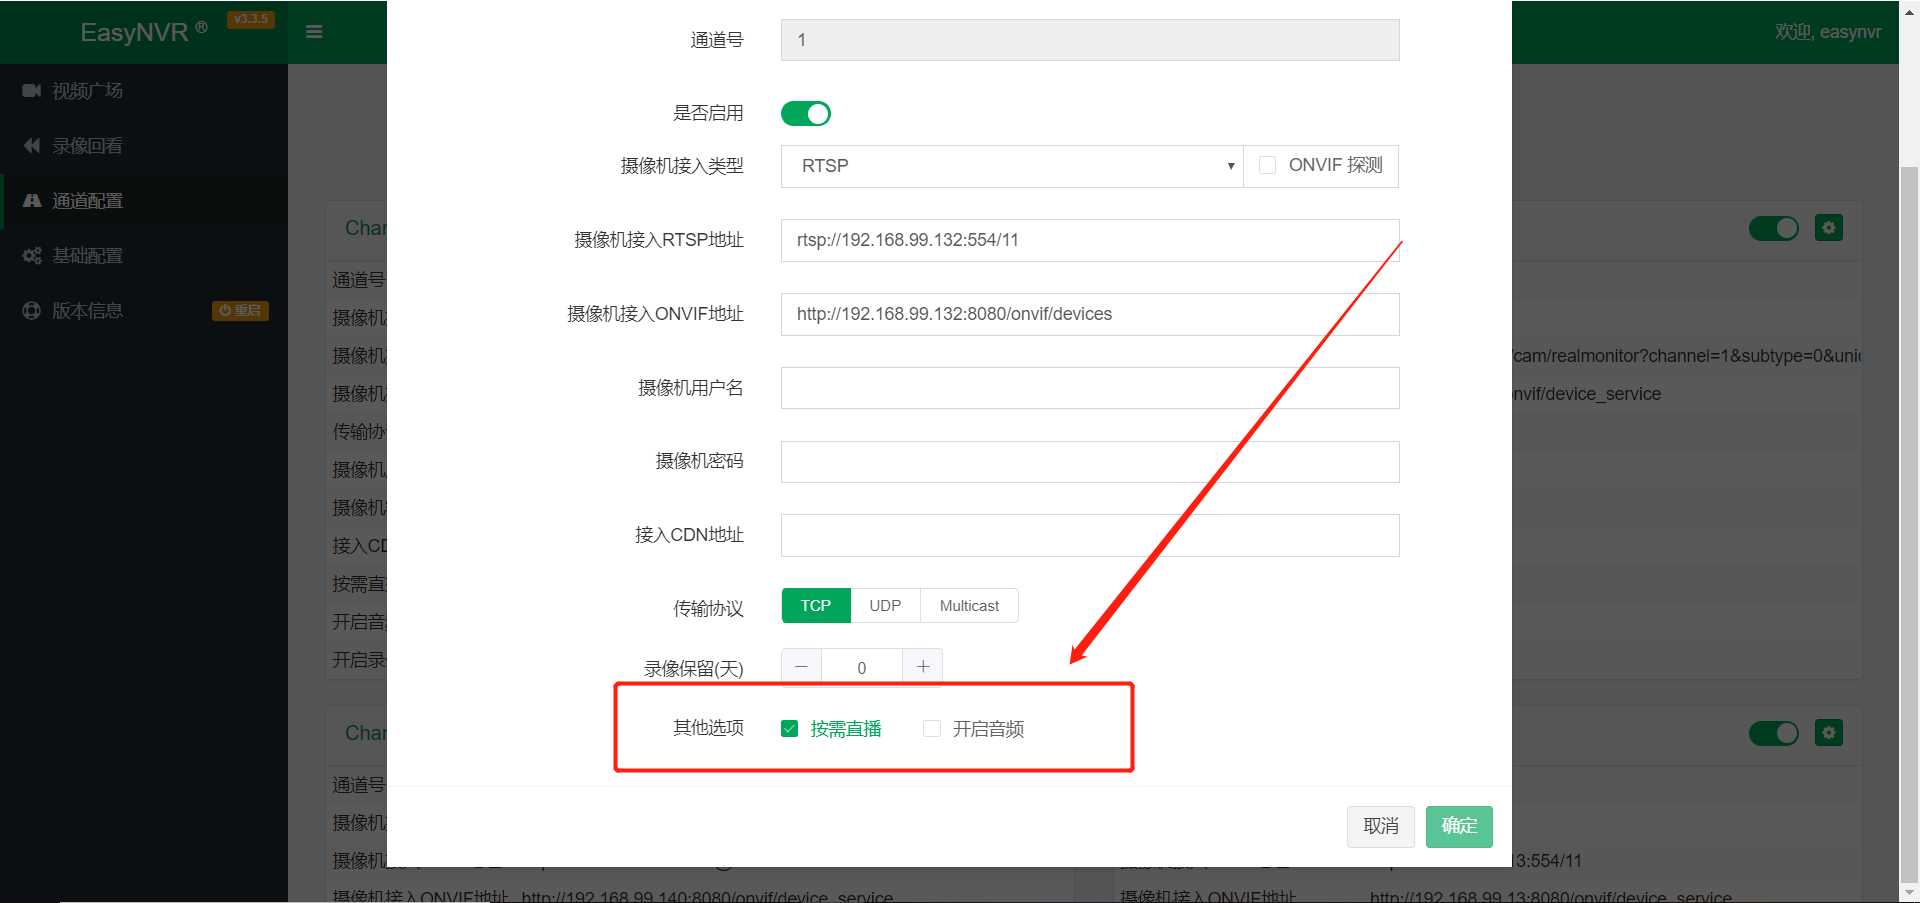Screen dimensions: 1920x903
Task: Enable the 开启音频 checkbox
Action: tap(932, 728)
